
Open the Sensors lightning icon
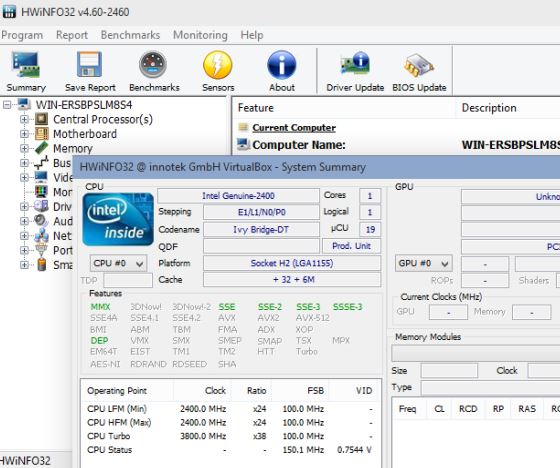click(218, 65)
